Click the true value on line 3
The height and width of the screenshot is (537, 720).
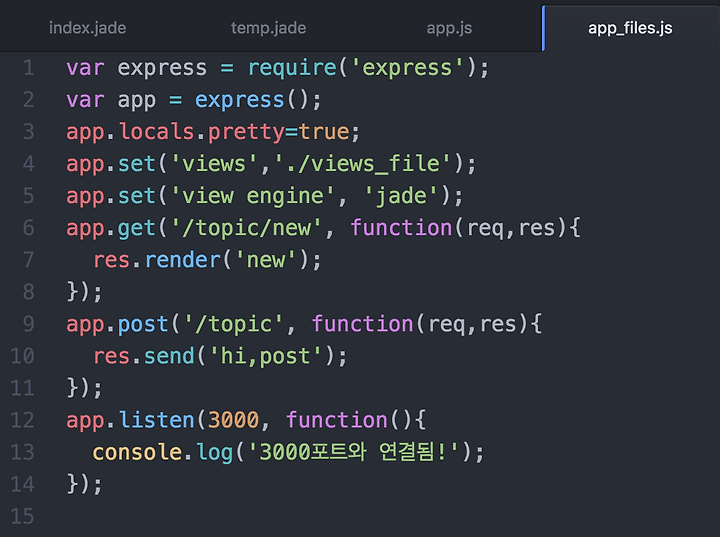[x=324, y=132]
